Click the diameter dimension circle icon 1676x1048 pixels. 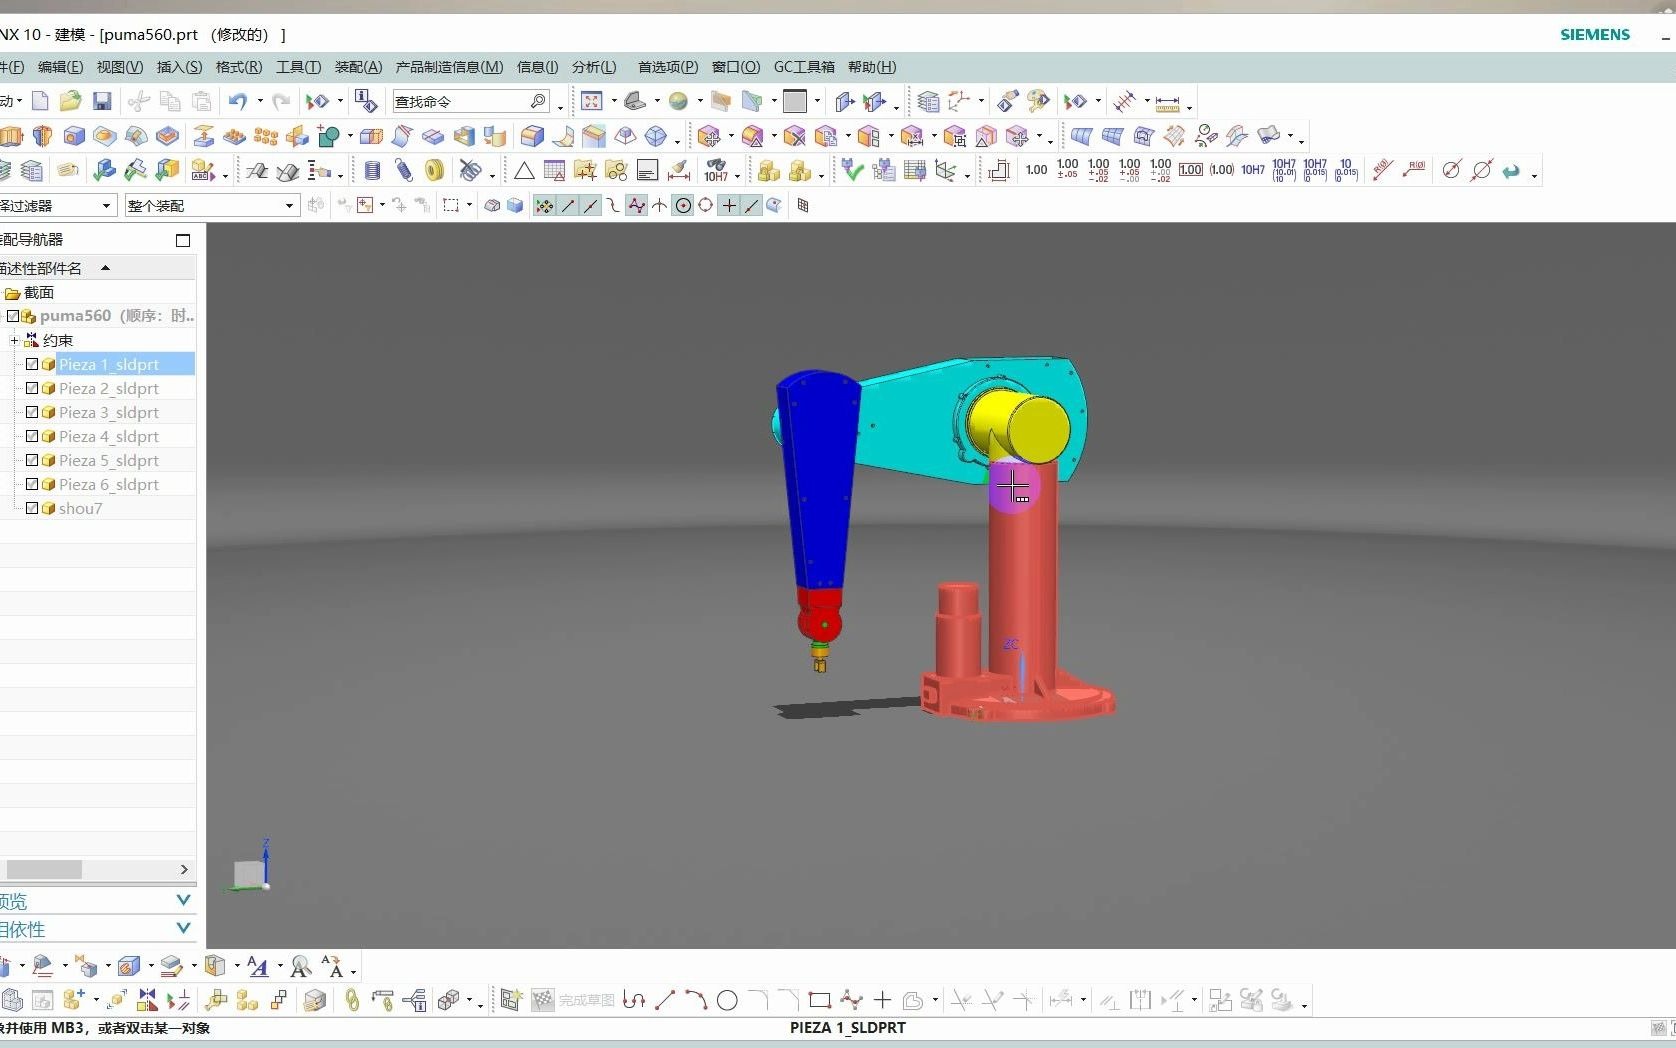pos(1452,170)
